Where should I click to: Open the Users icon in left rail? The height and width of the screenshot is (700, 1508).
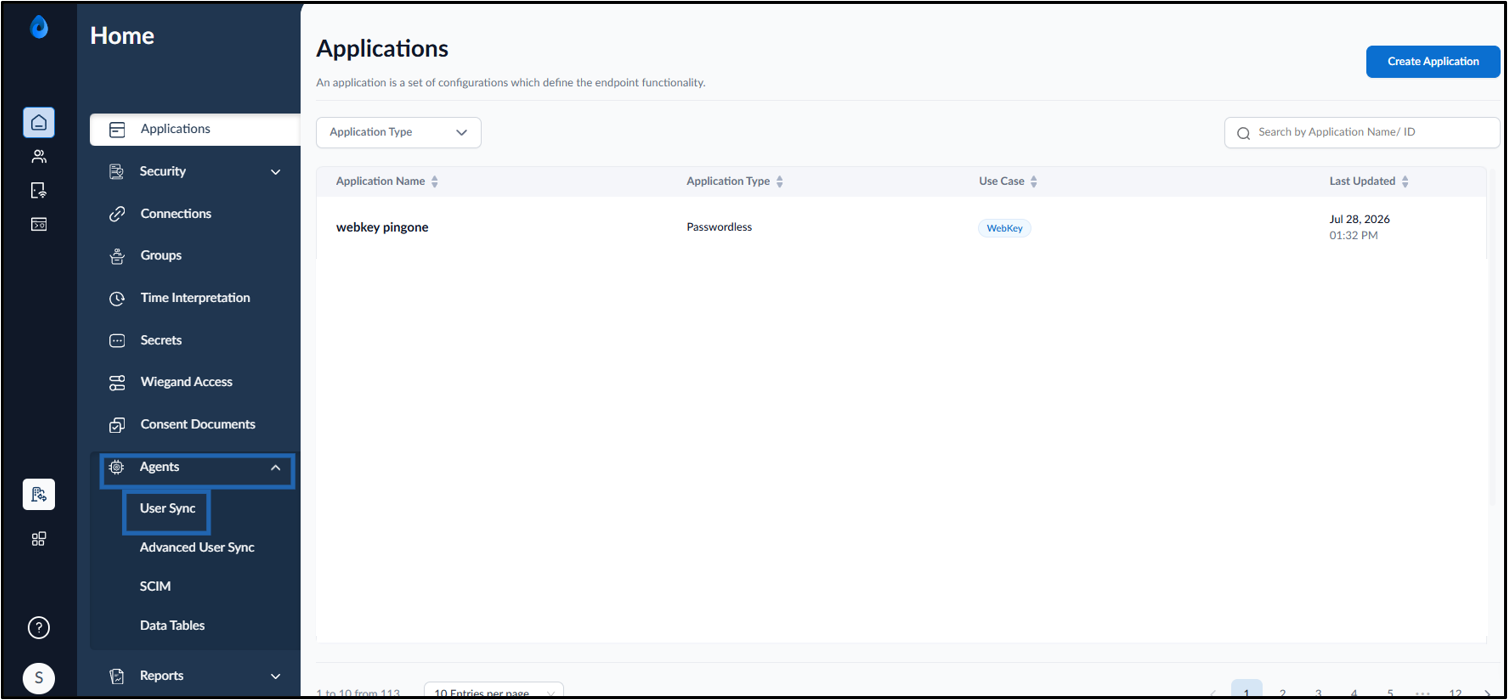point(39,156)
